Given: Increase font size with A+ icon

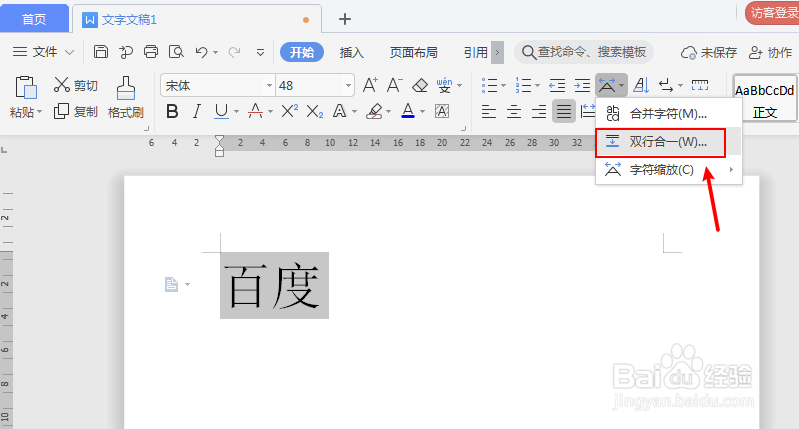Looking at the screenshot, I should [370, 85].
